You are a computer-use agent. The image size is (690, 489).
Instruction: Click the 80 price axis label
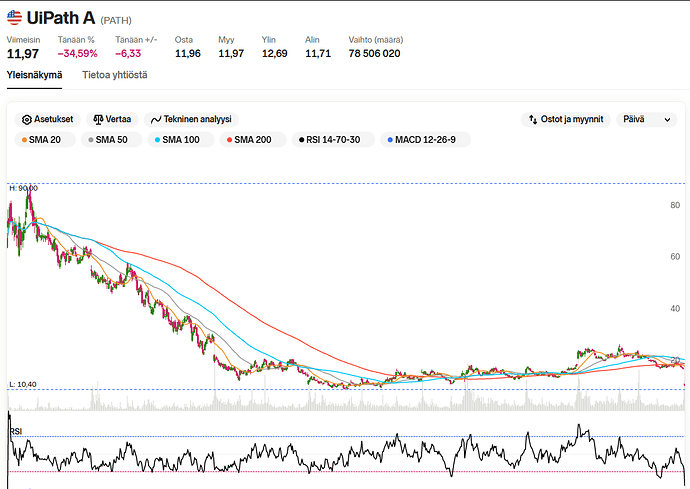coord(675,205)
